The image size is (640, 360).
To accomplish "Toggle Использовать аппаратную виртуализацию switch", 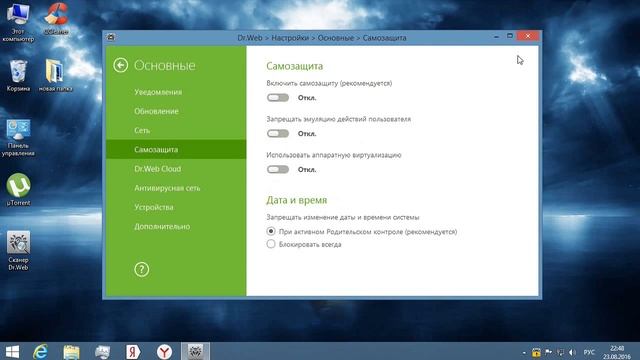I will point(278,169).
